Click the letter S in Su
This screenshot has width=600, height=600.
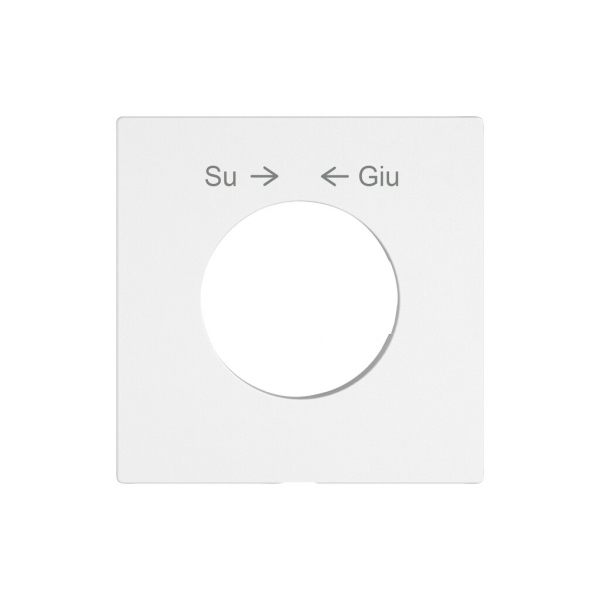(213, 176)
